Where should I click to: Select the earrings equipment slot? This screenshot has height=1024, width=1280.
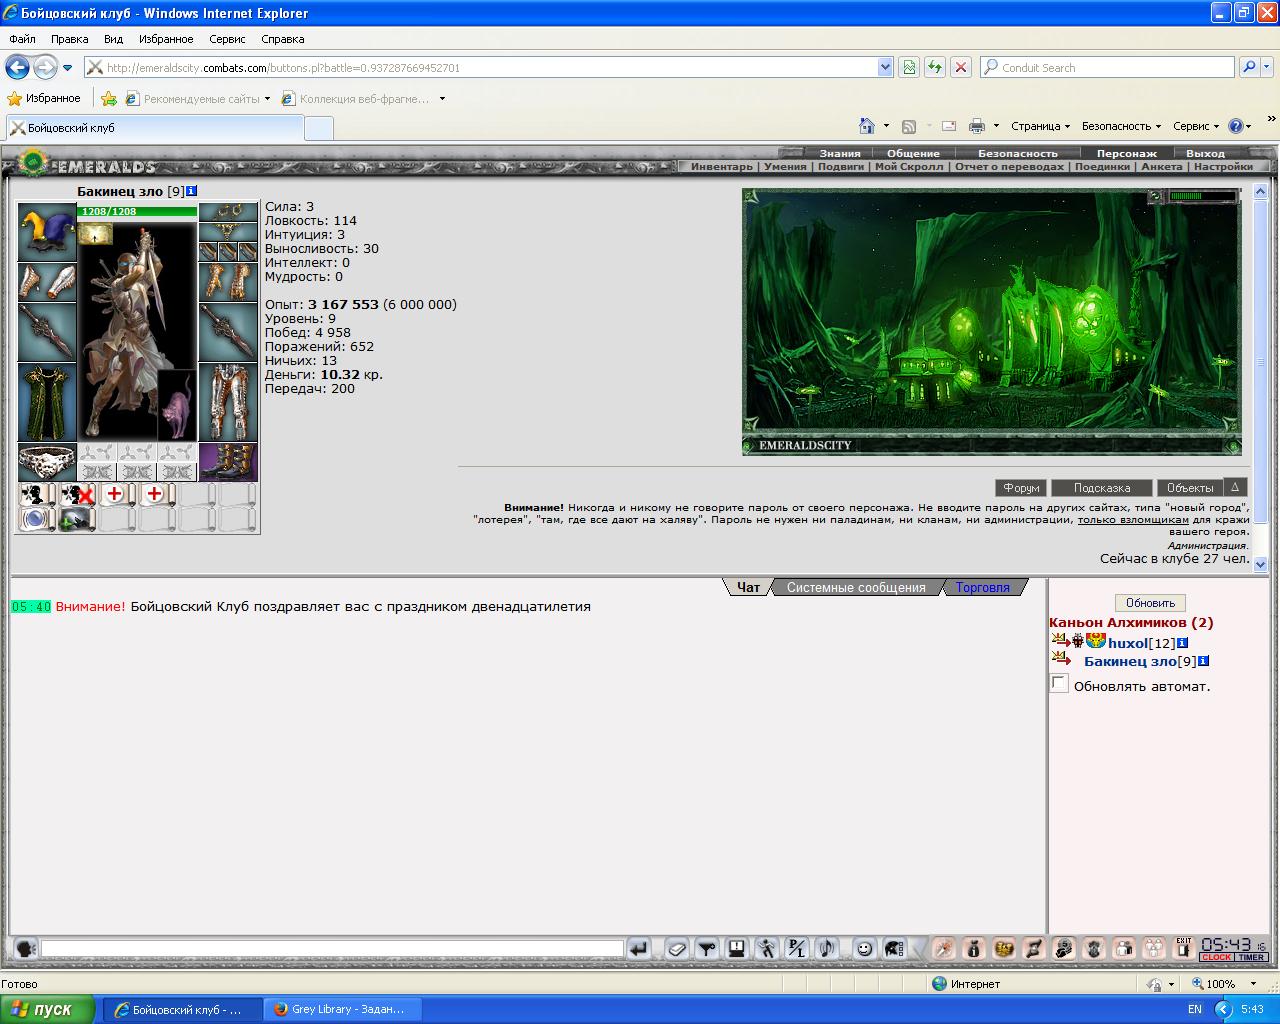coord(228,212)
